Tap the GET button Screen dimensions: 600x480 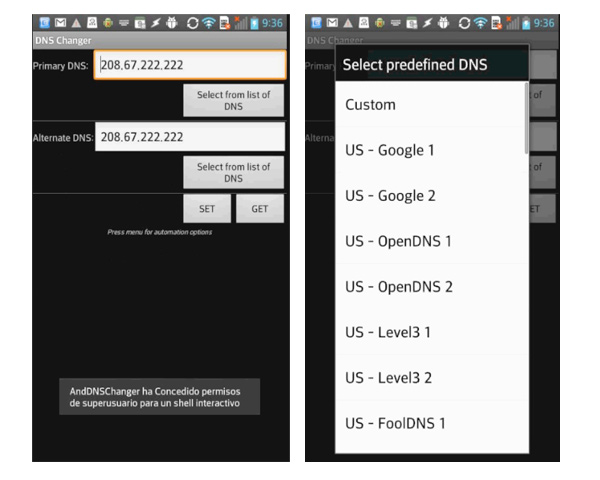click(260, 209)
